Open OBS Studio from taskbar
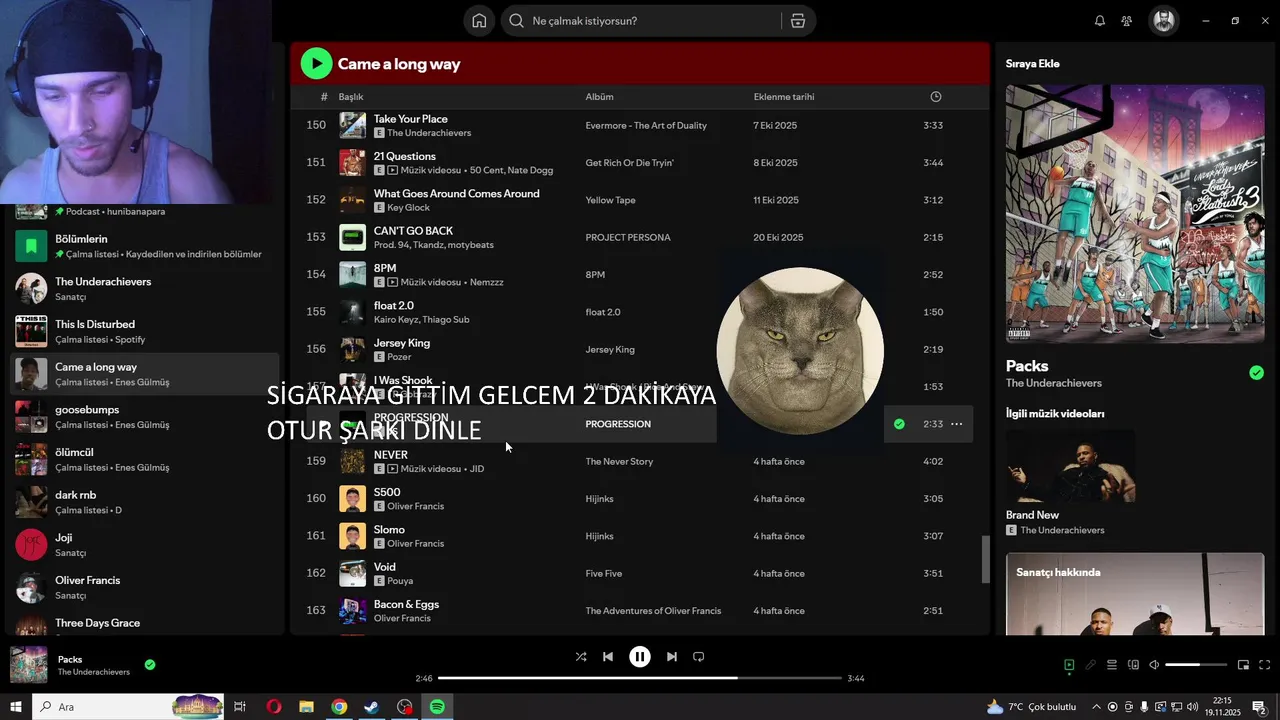The image size is (1280, 720). click(404, 707)
